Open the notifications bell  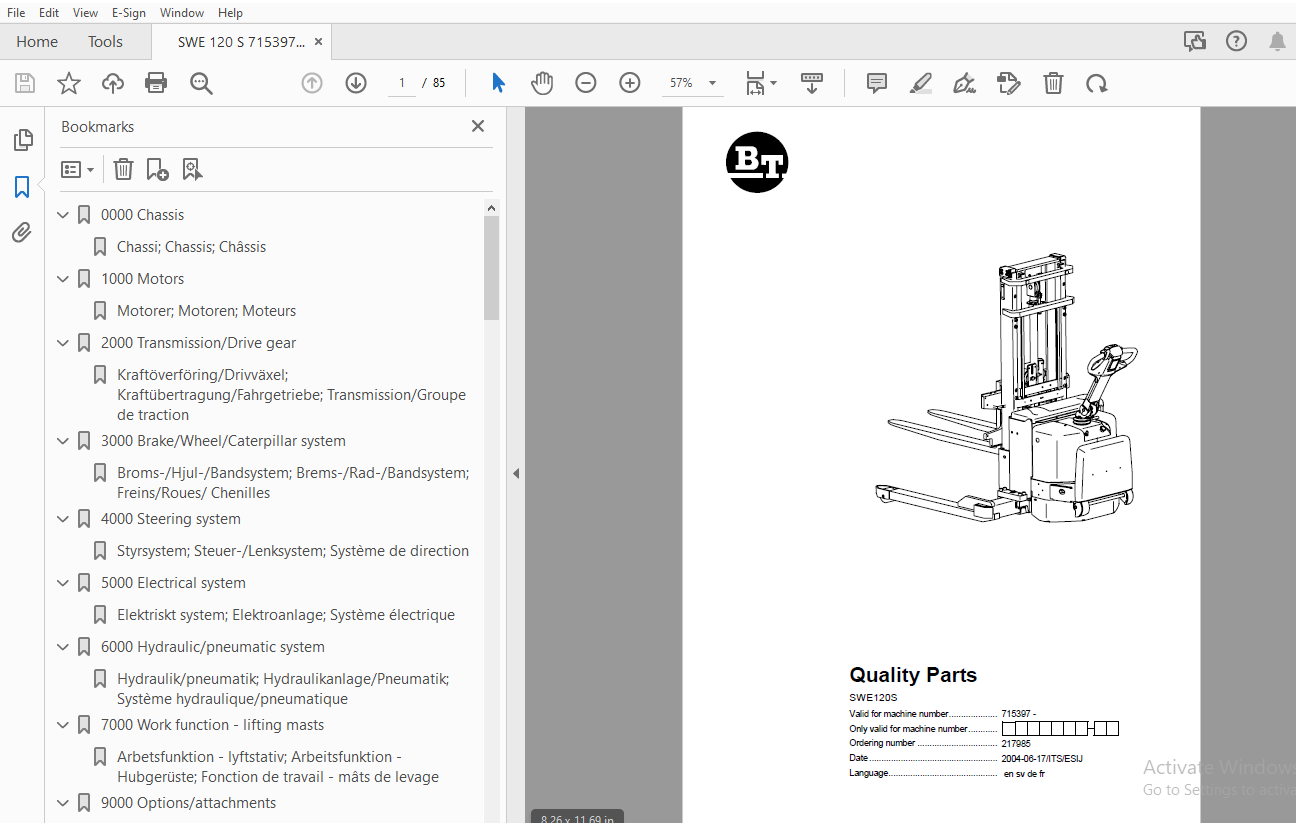[x=1277, y=41]
